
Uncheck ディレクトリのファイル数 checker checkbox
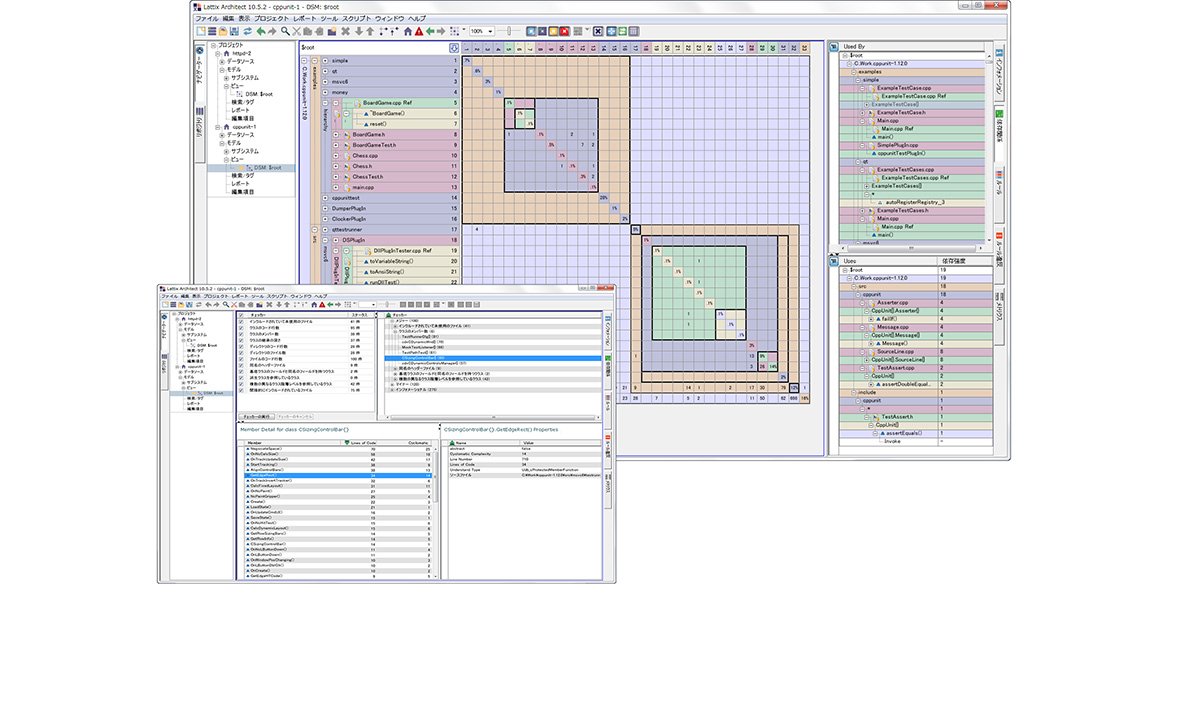(241, 352)
